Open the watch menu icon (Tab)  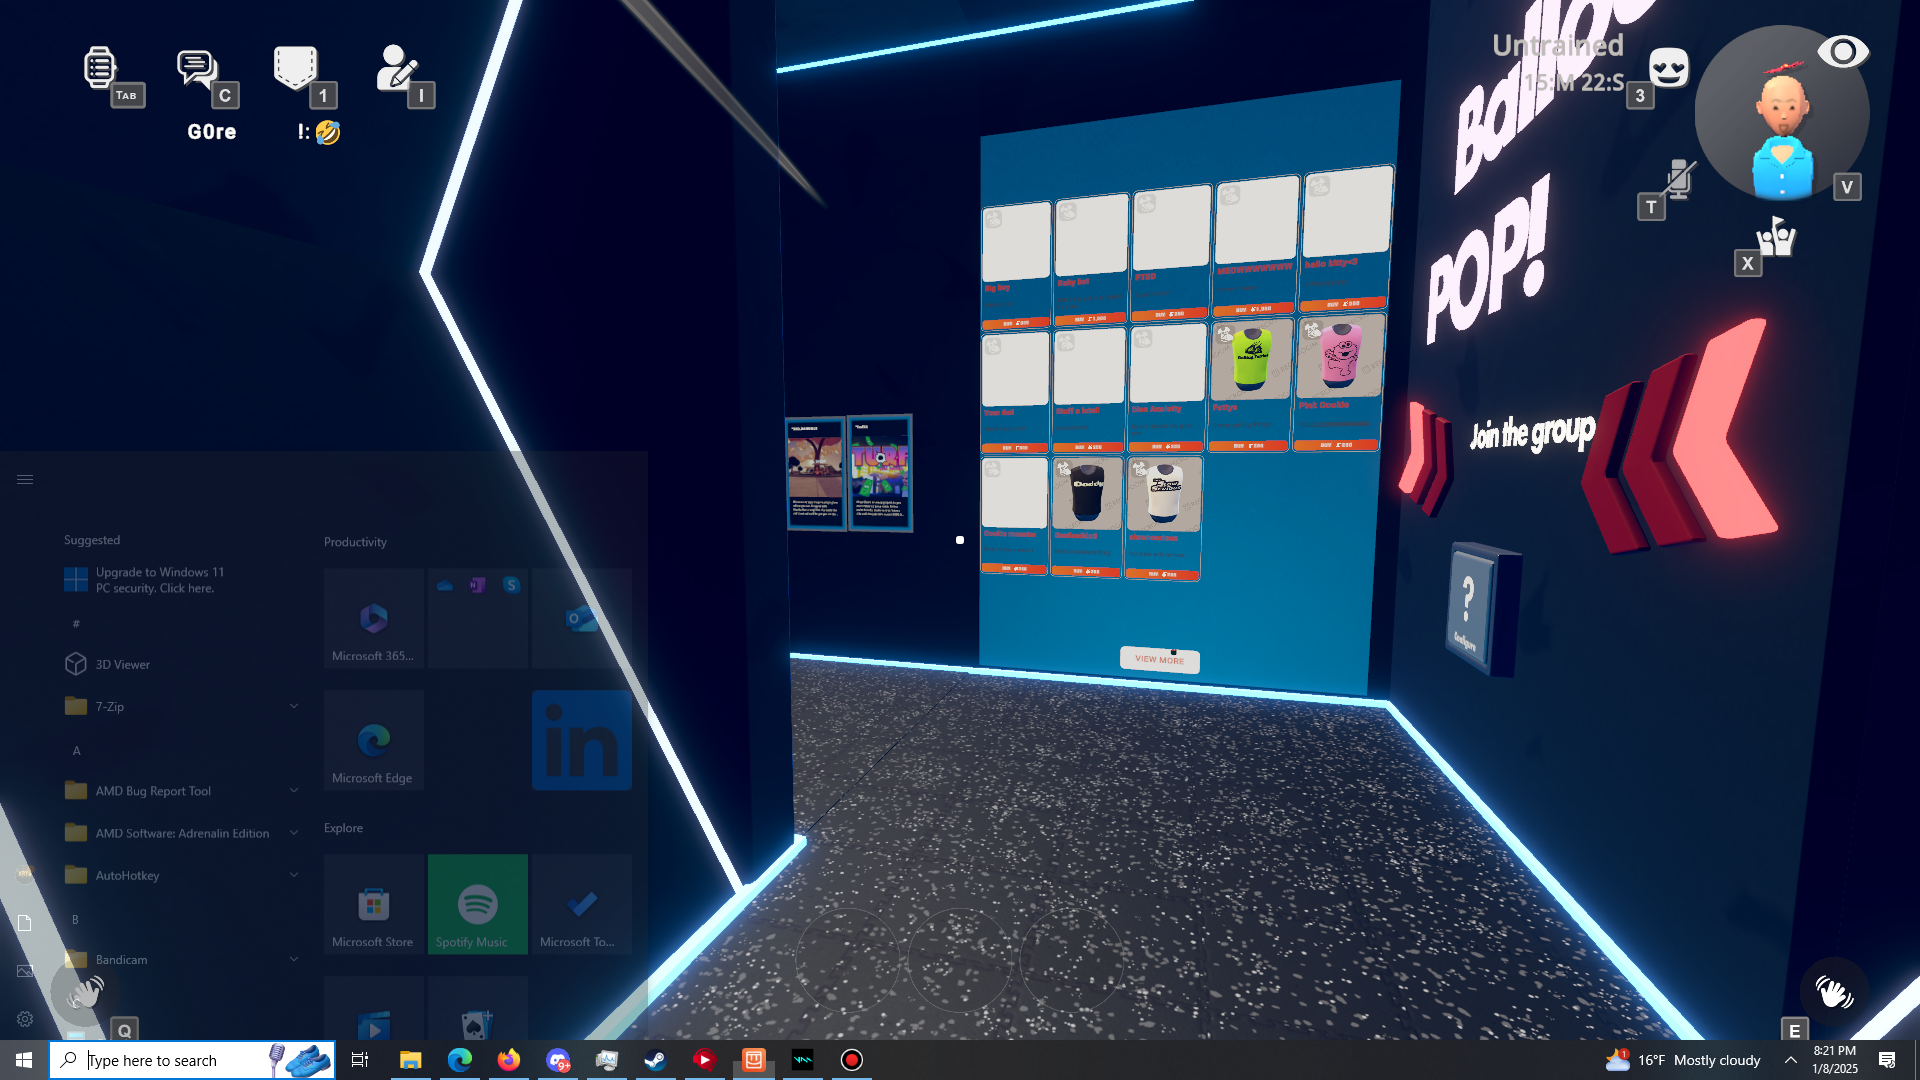coord(100,68)
